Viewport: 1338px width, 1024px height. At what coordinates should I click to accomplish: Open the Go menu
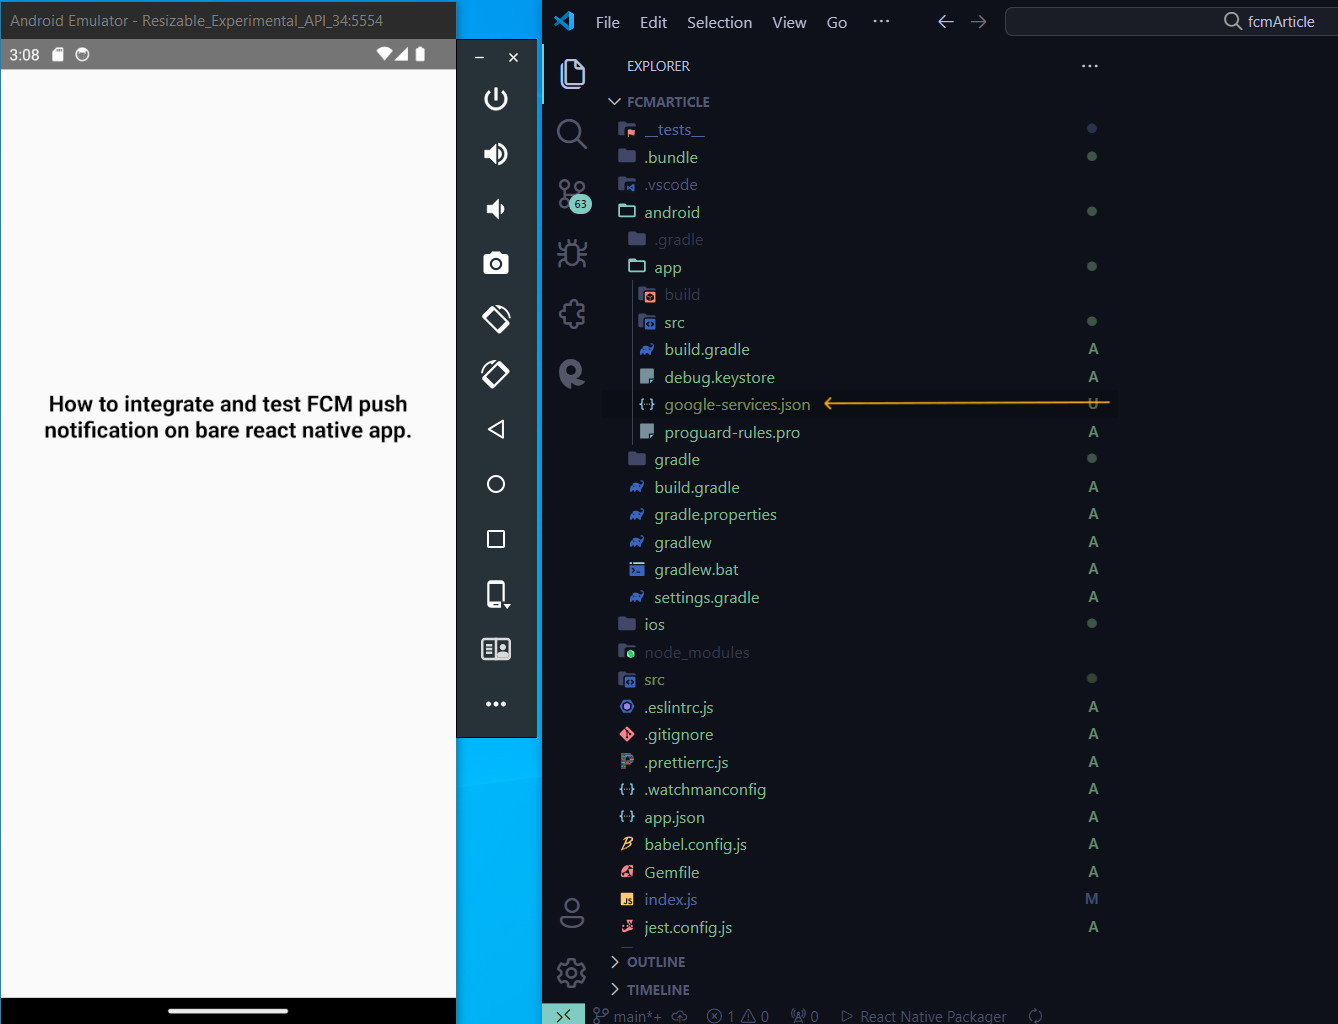837,22
